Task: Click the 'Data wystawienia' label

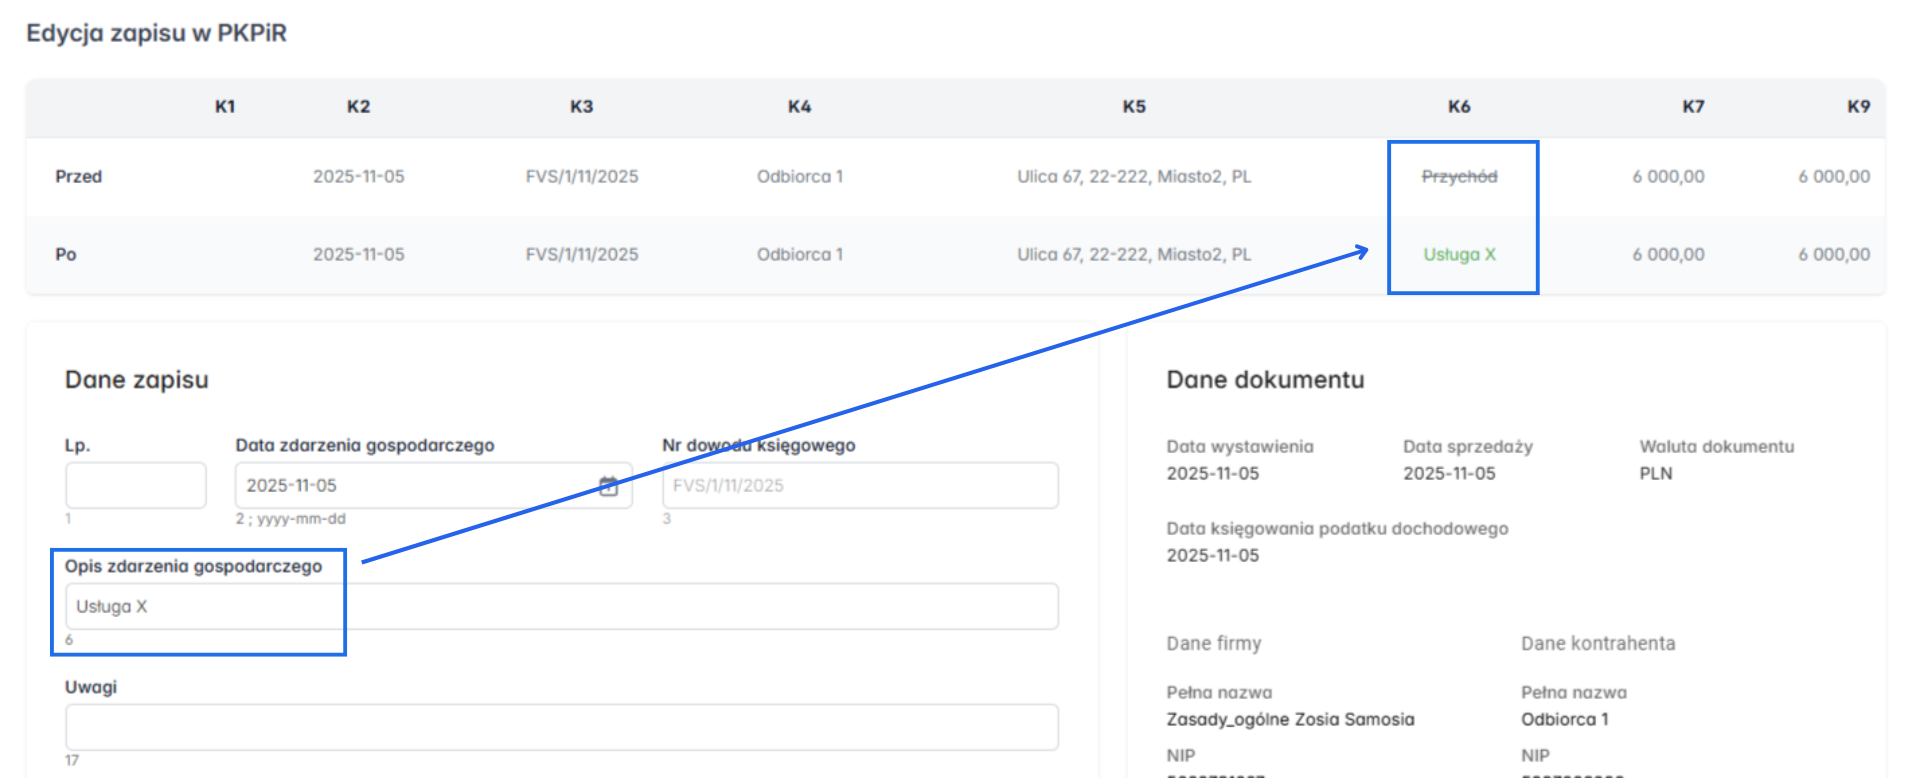Action: click(x=1240, y=446)
